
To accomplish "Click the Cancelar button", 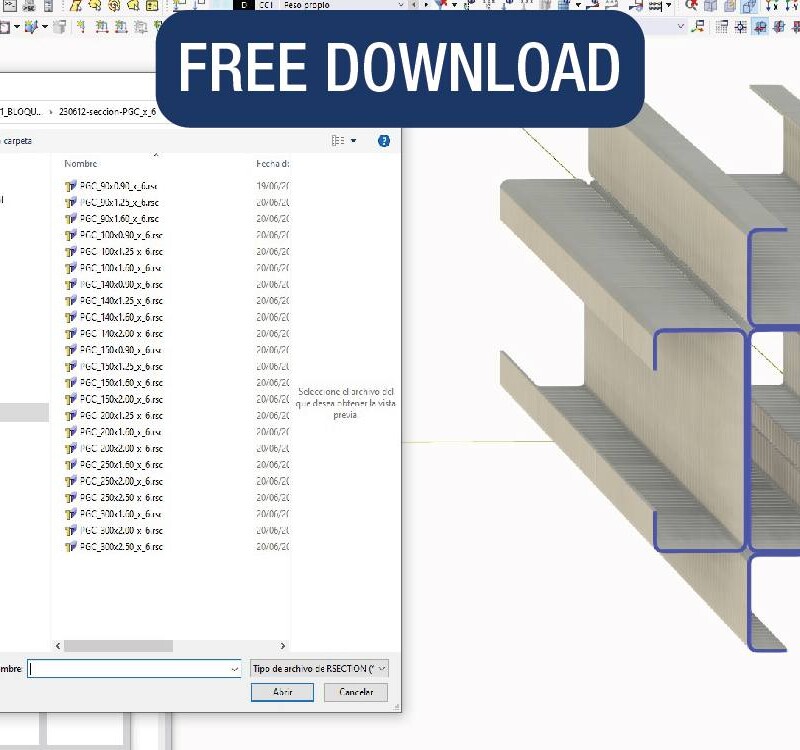I will point(356,692).
